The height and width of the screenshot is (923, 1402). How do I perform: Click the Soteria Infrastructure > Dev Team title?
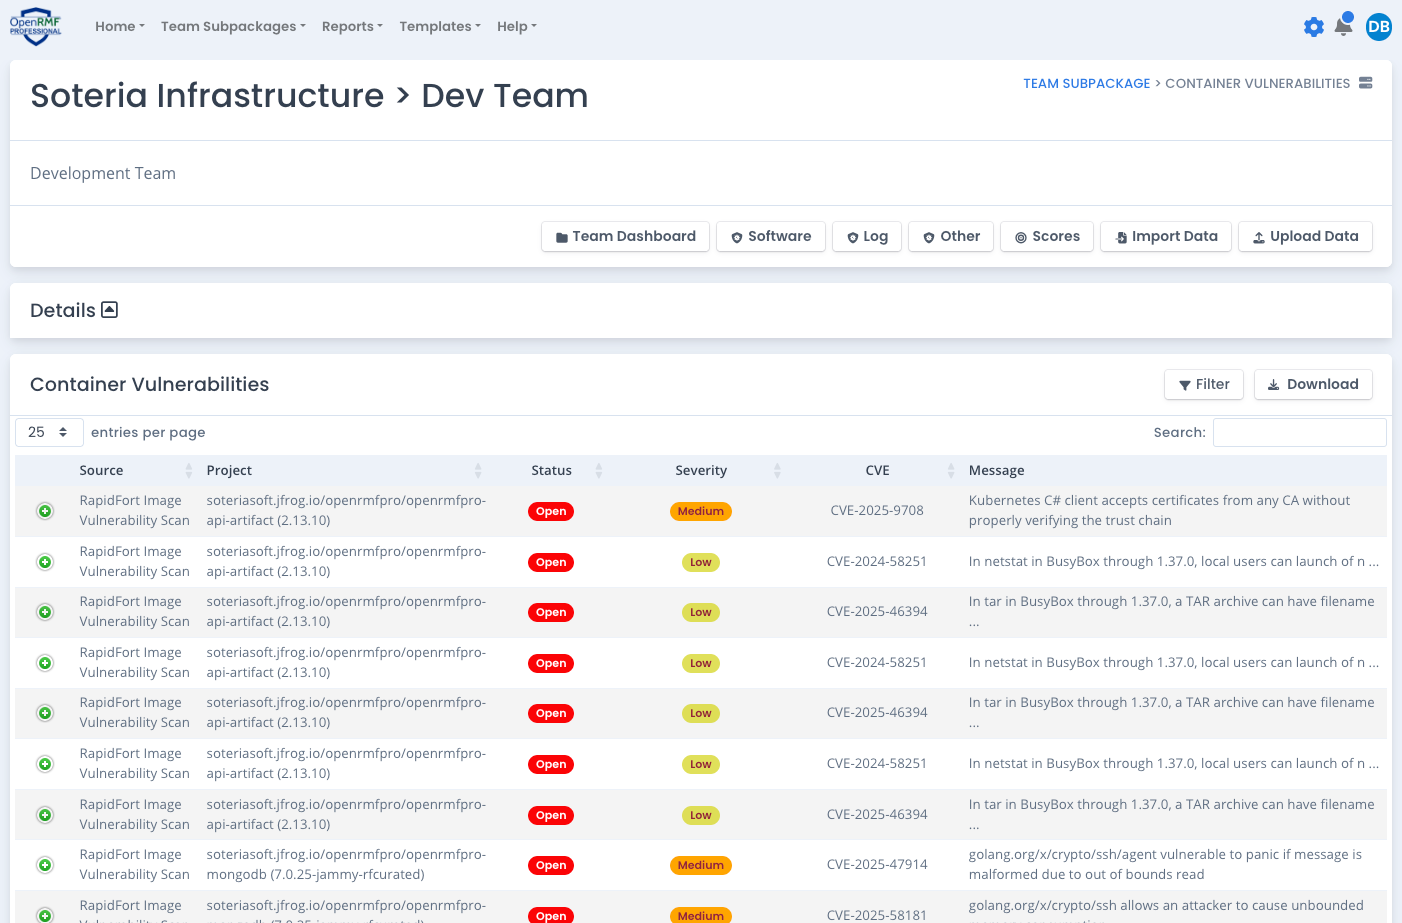pos(309,95)
